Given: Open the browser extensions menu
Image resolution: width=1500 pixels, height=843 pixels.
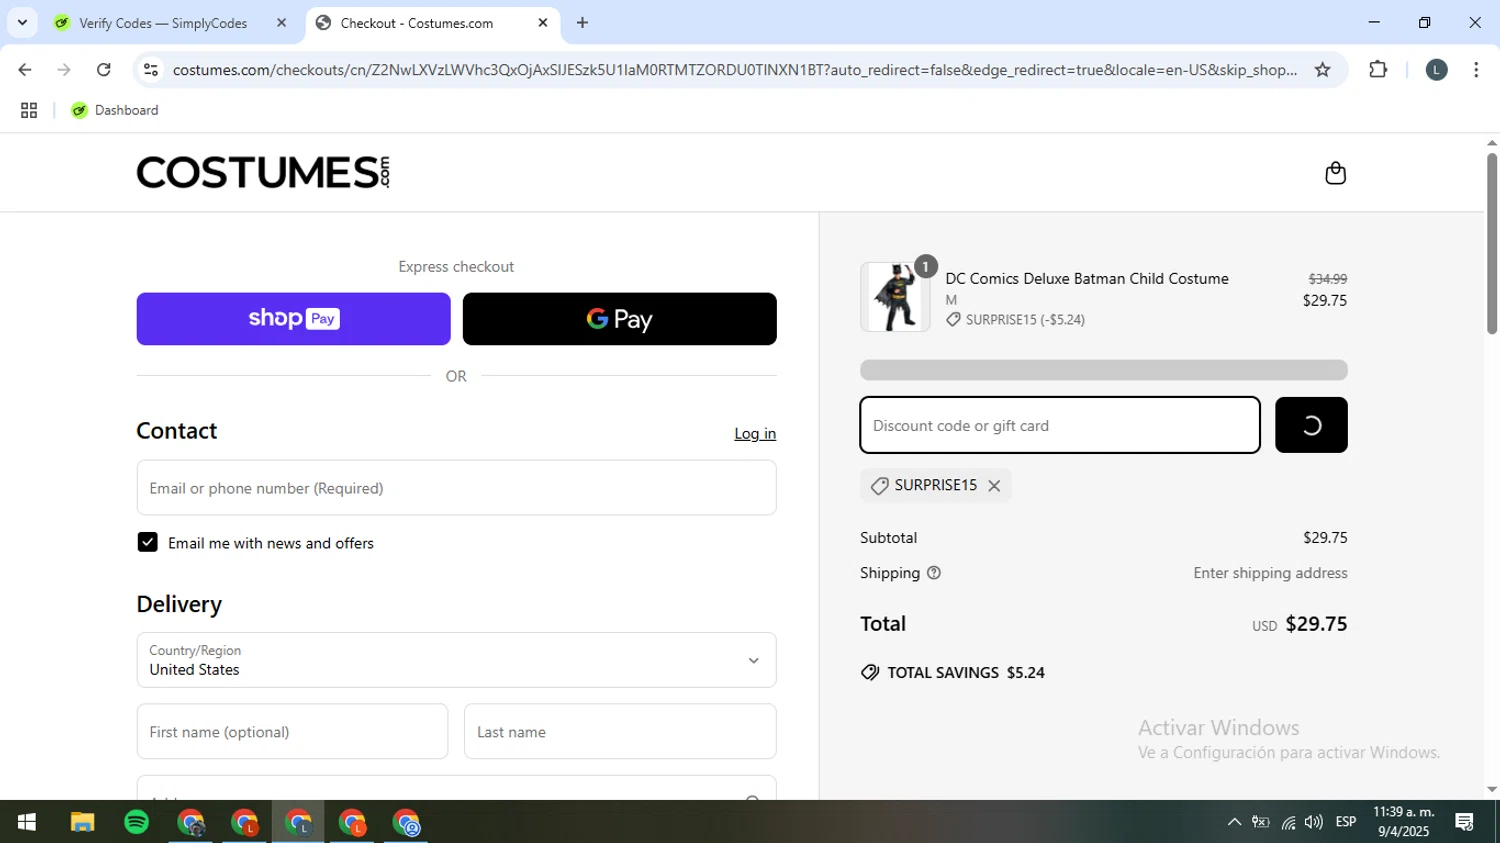Looking at the screenshot, I should click(x=1378, y=70).
